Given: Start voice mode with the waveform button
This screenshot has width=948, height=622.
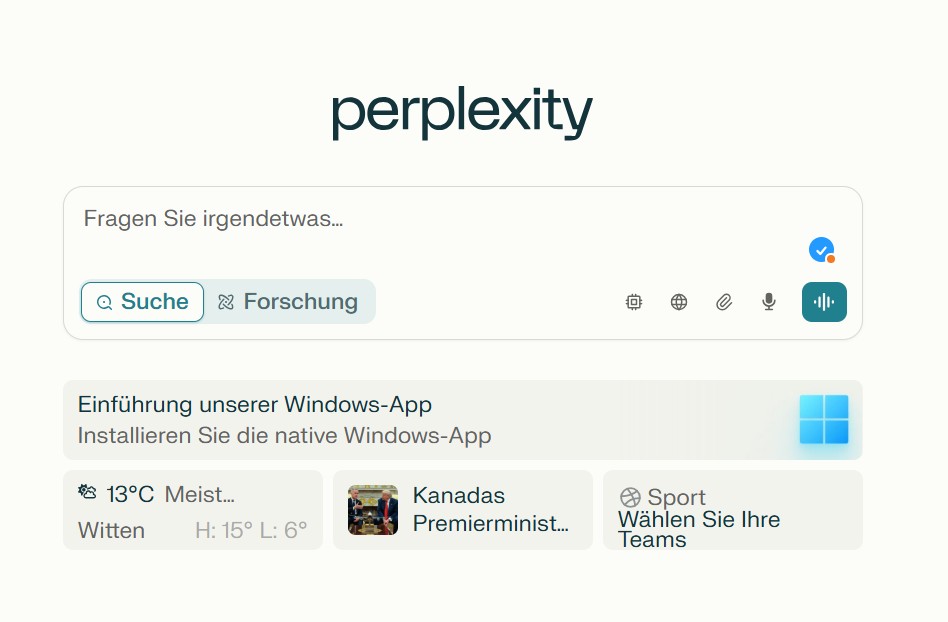Looking at the screenshot, I should pyautogui.click(x=824, y=302).
